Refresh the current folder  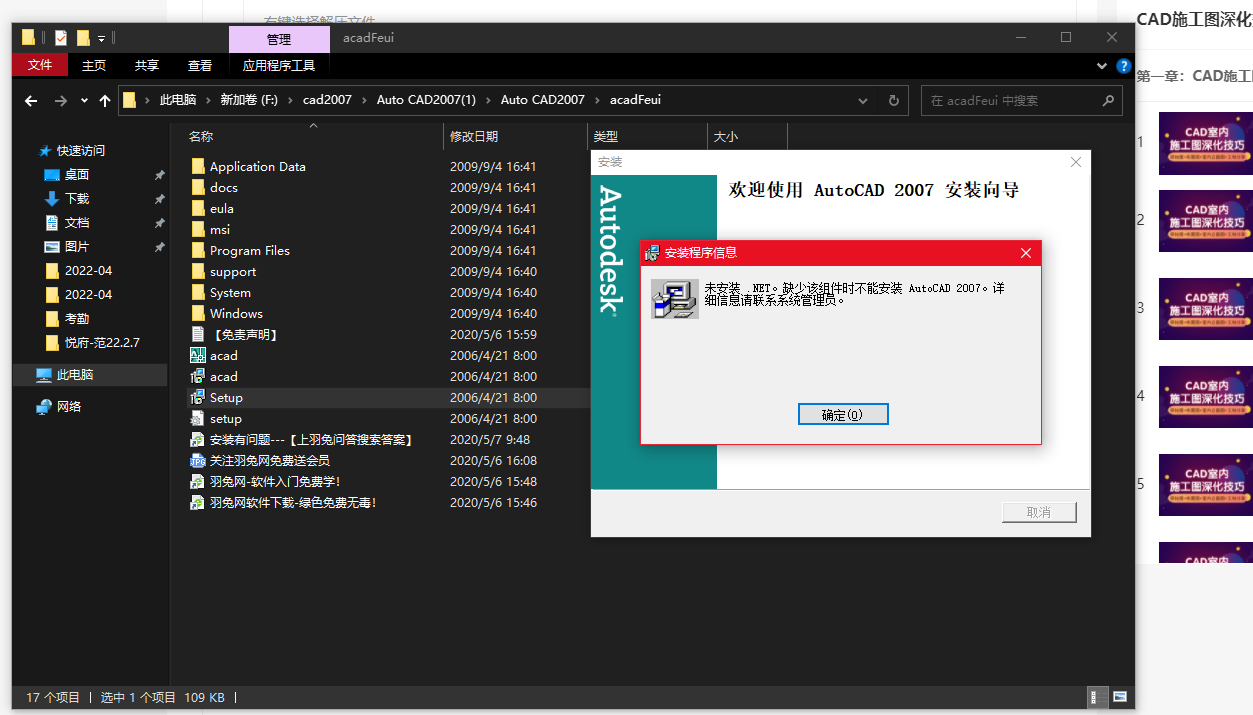click(x=893, y=101)
